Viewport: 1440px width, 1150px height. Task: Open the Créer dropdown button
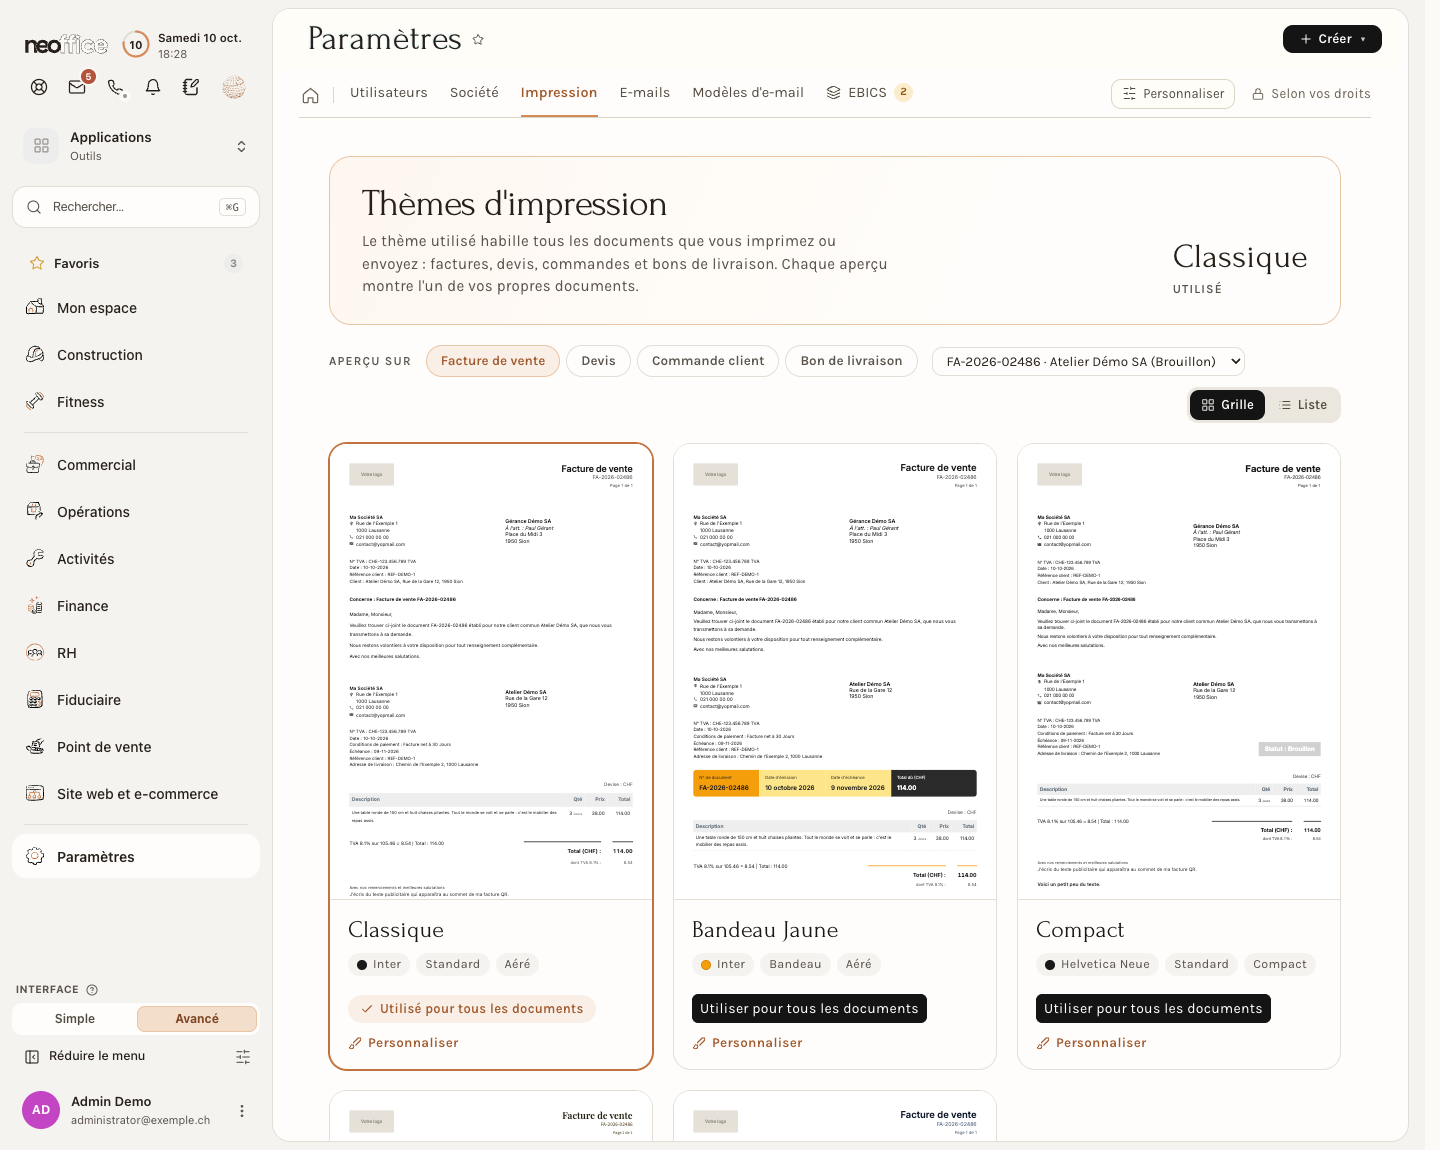(x=1332, y=39)
